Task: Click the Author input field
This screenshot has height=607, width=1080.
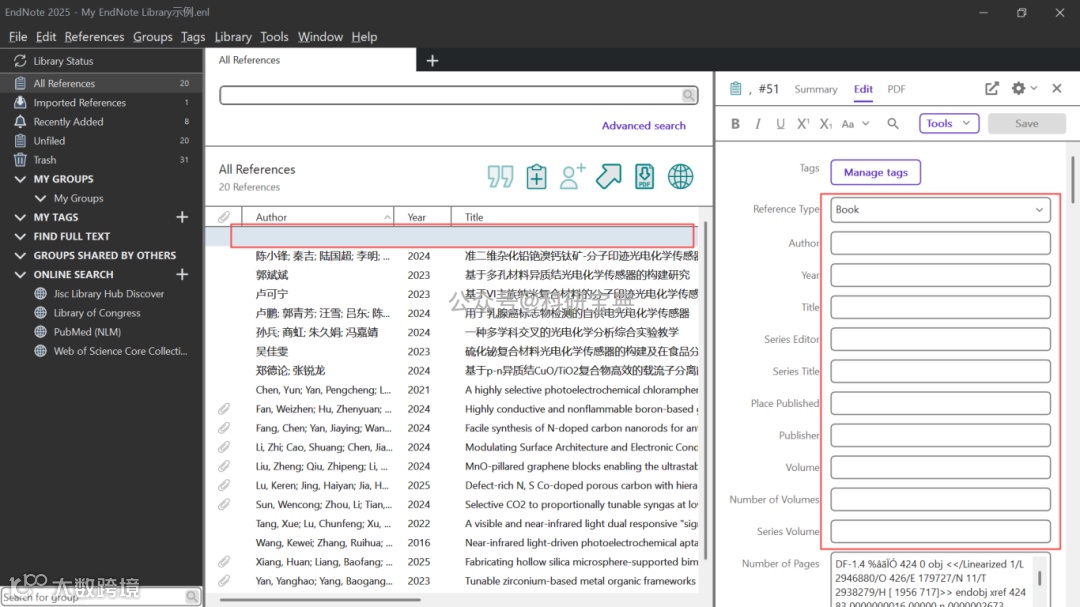Action: click(x=940, y=243)
